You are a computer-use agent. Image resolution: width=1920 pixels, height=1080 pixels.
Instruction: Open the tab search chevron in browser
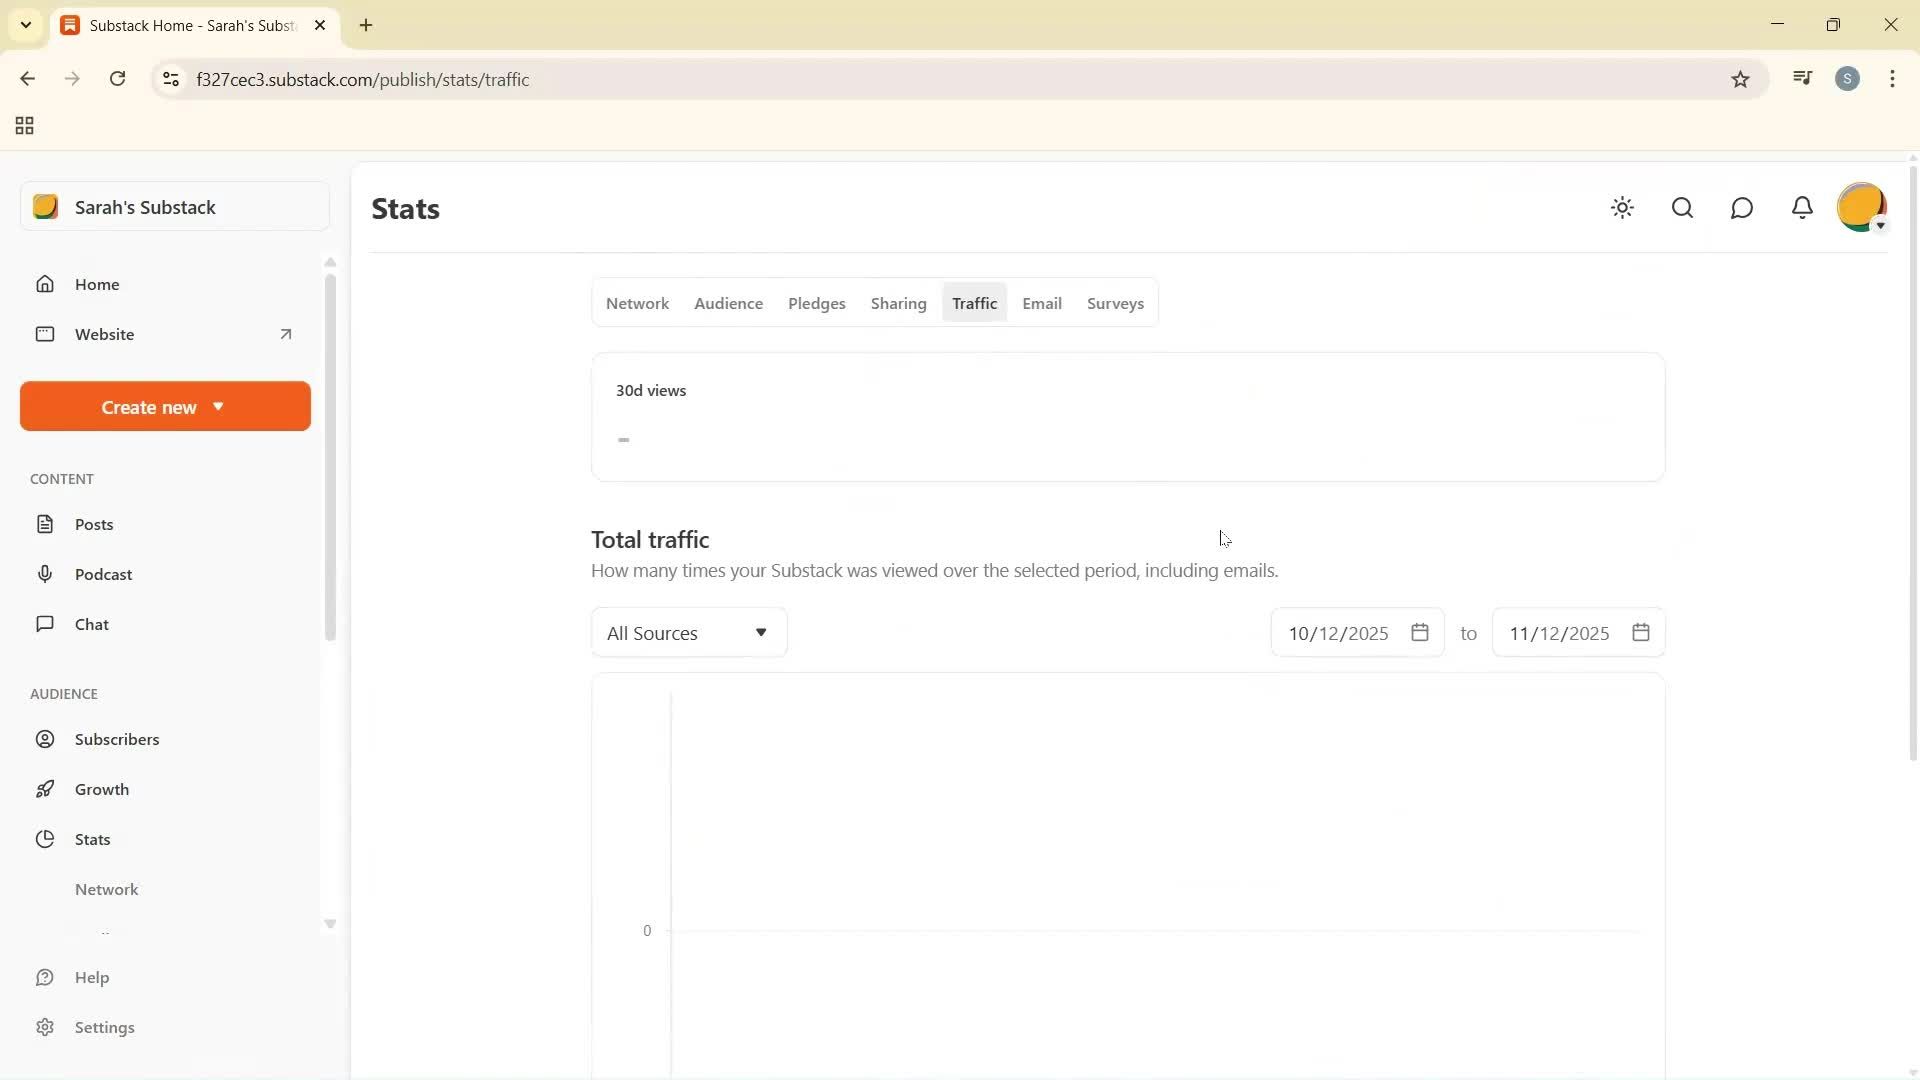[x=25, y=25]
